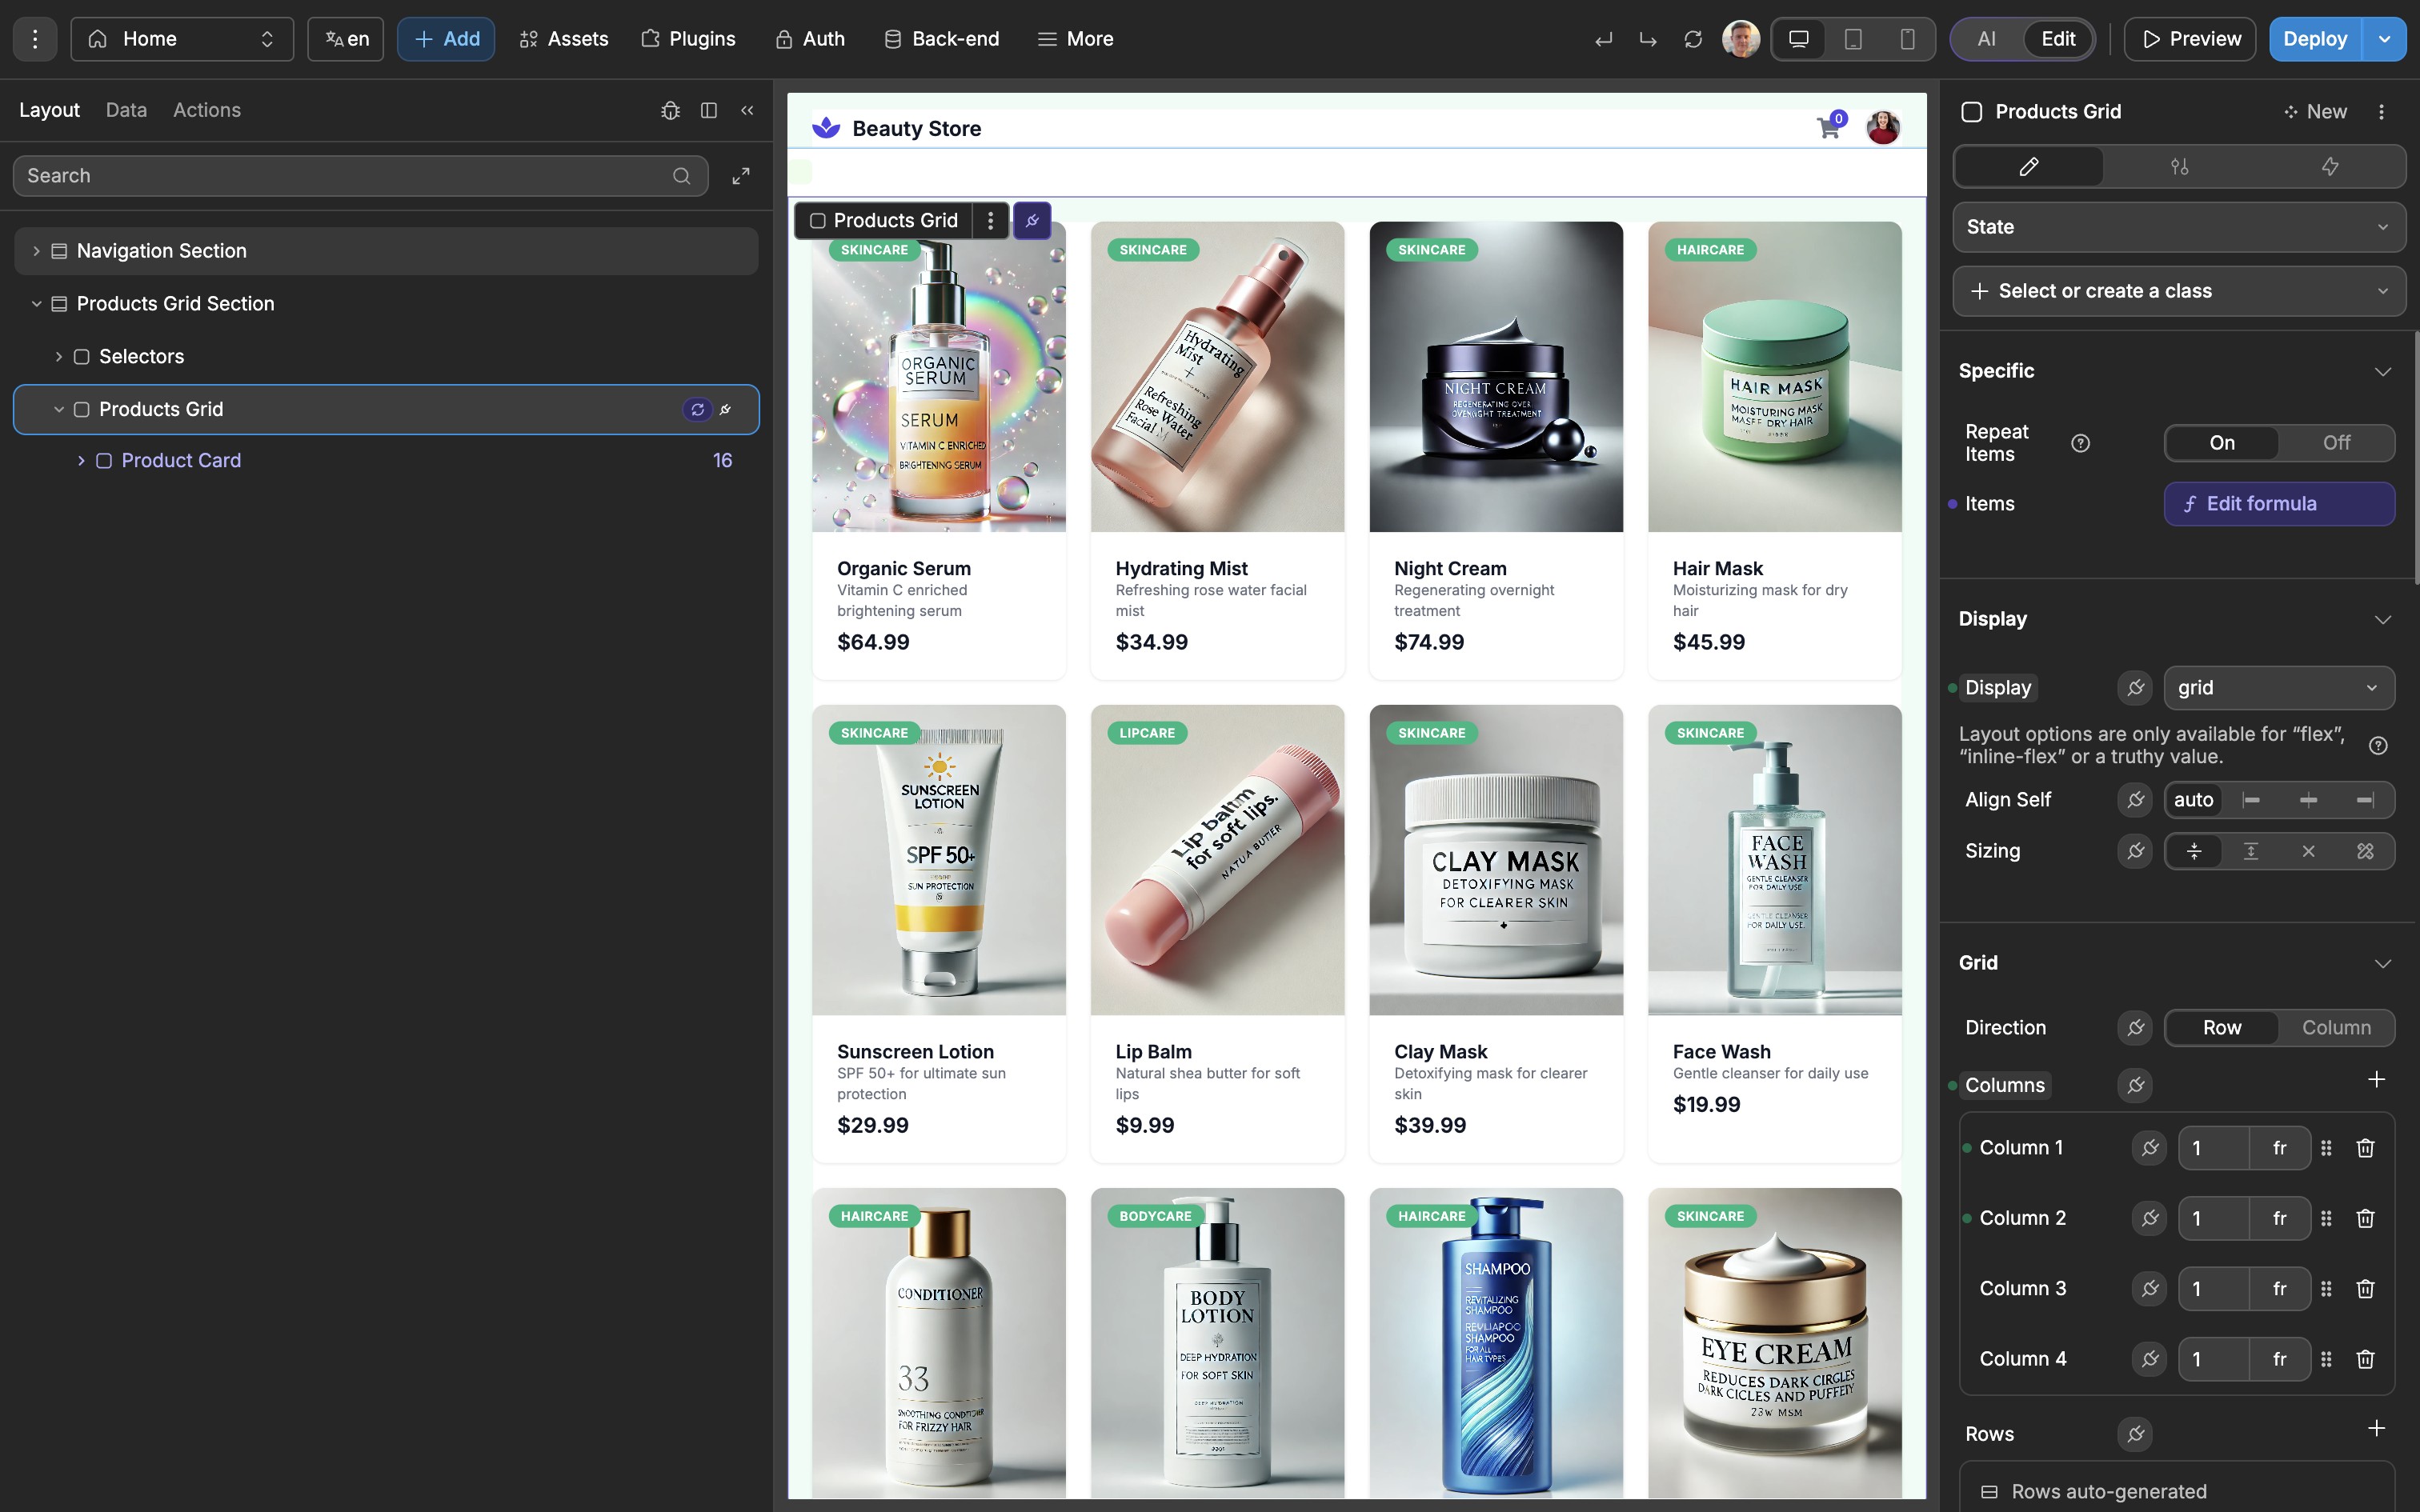
Task: Set grid Direction to Column
Action: [2337, 1028]
